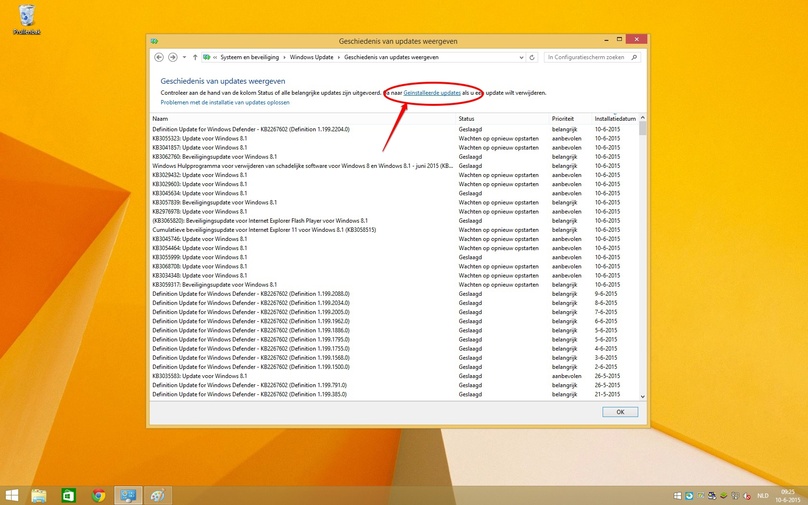Select 'KB3054464: Update voor Windows 8.1' row

coord(394,248)
